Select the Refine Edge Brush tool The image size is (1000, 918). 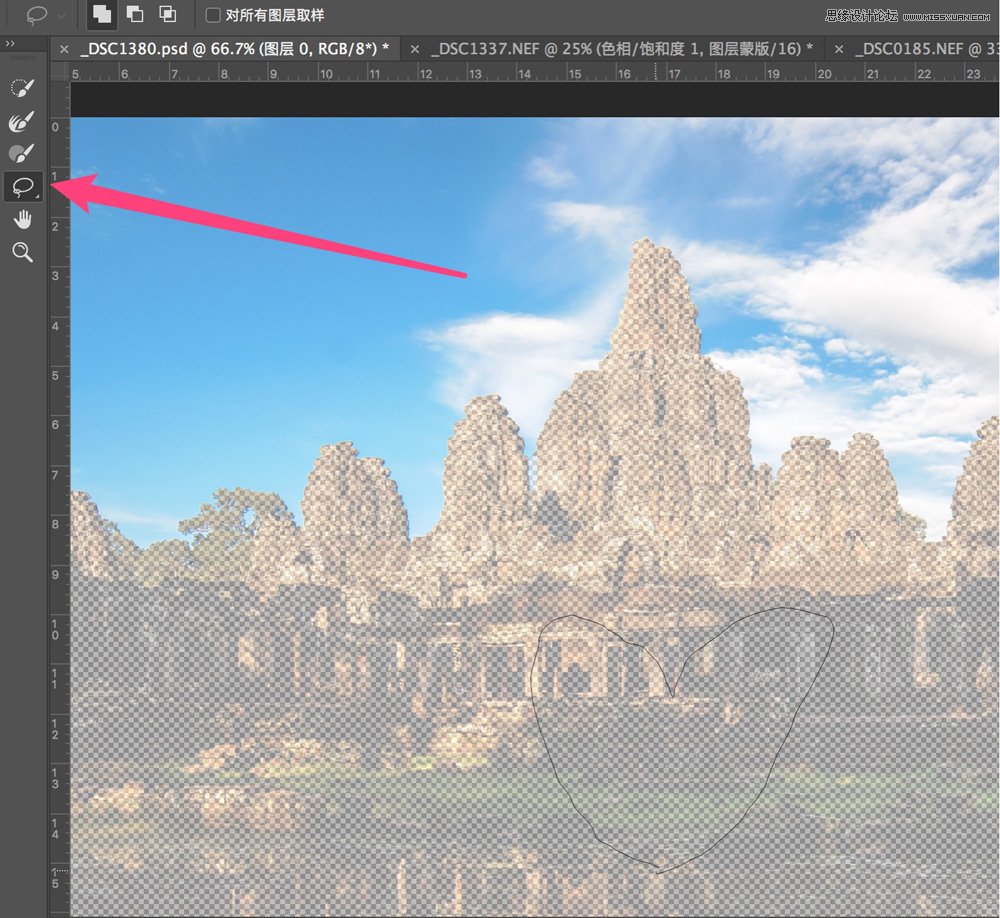tap(22, 119)
